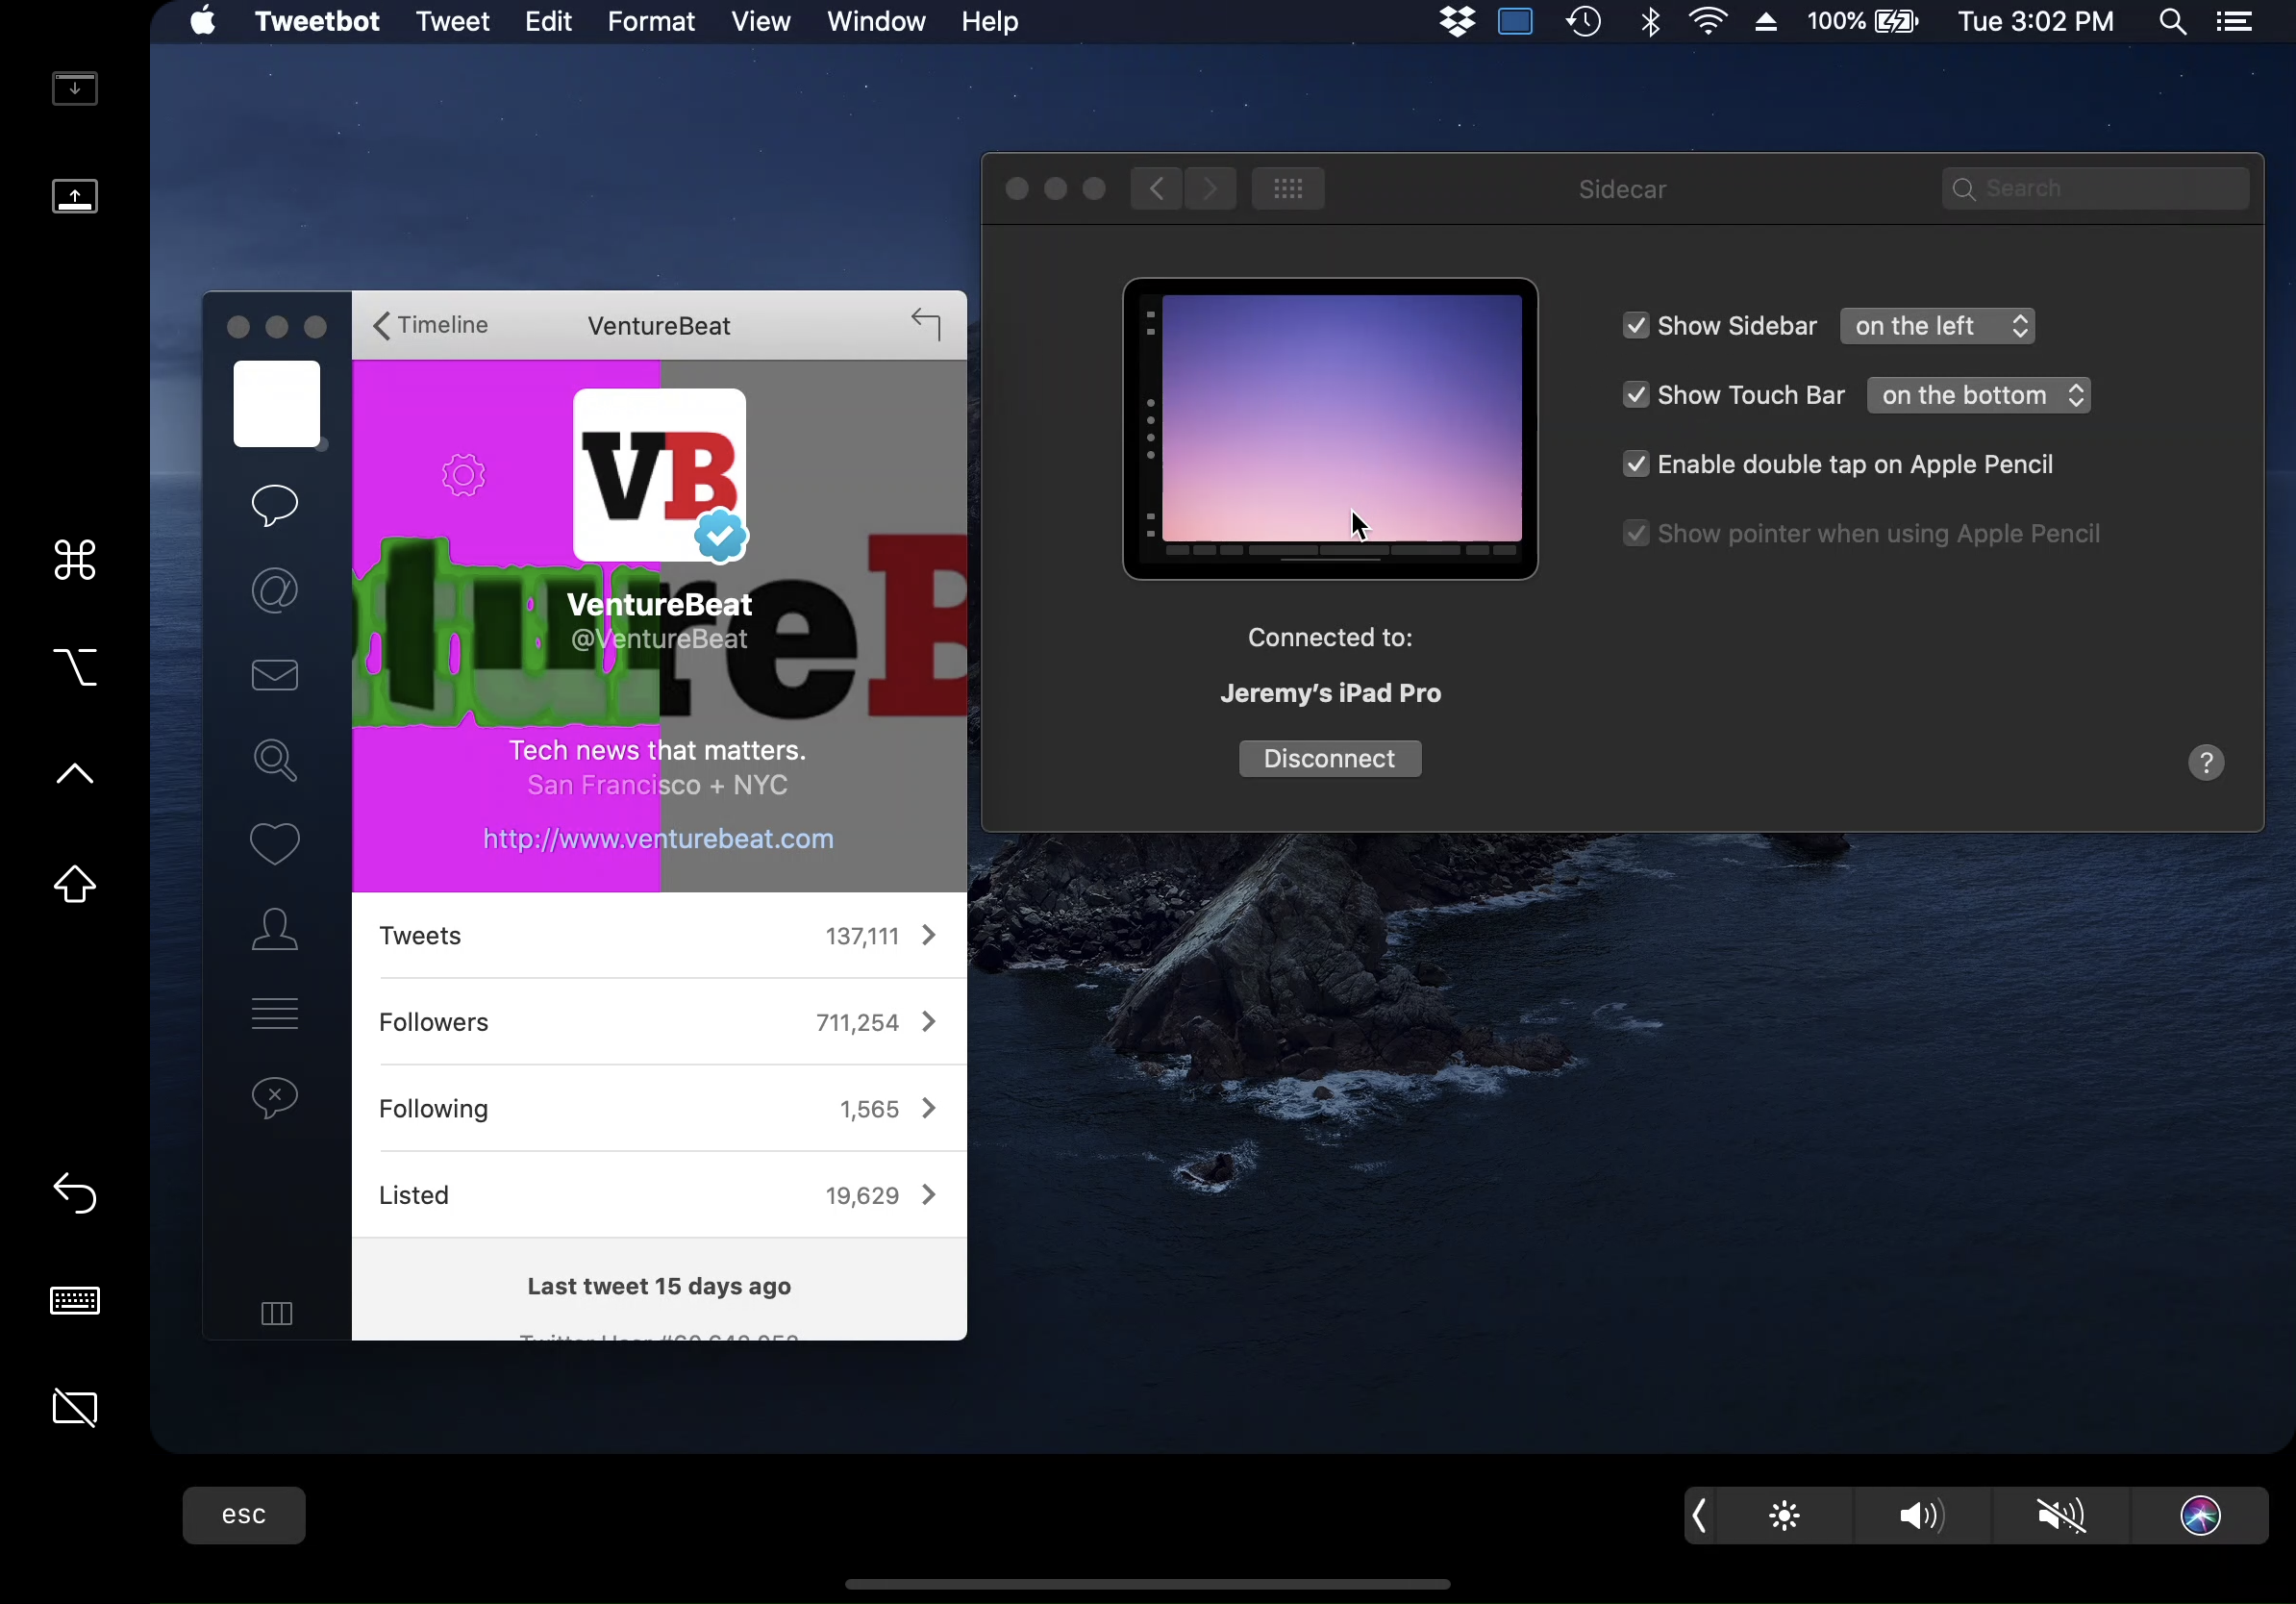Viewport: 2296px width, 1604px height.
Task: Click the VentureBeat VB profile picture
Action: (659, 475)
